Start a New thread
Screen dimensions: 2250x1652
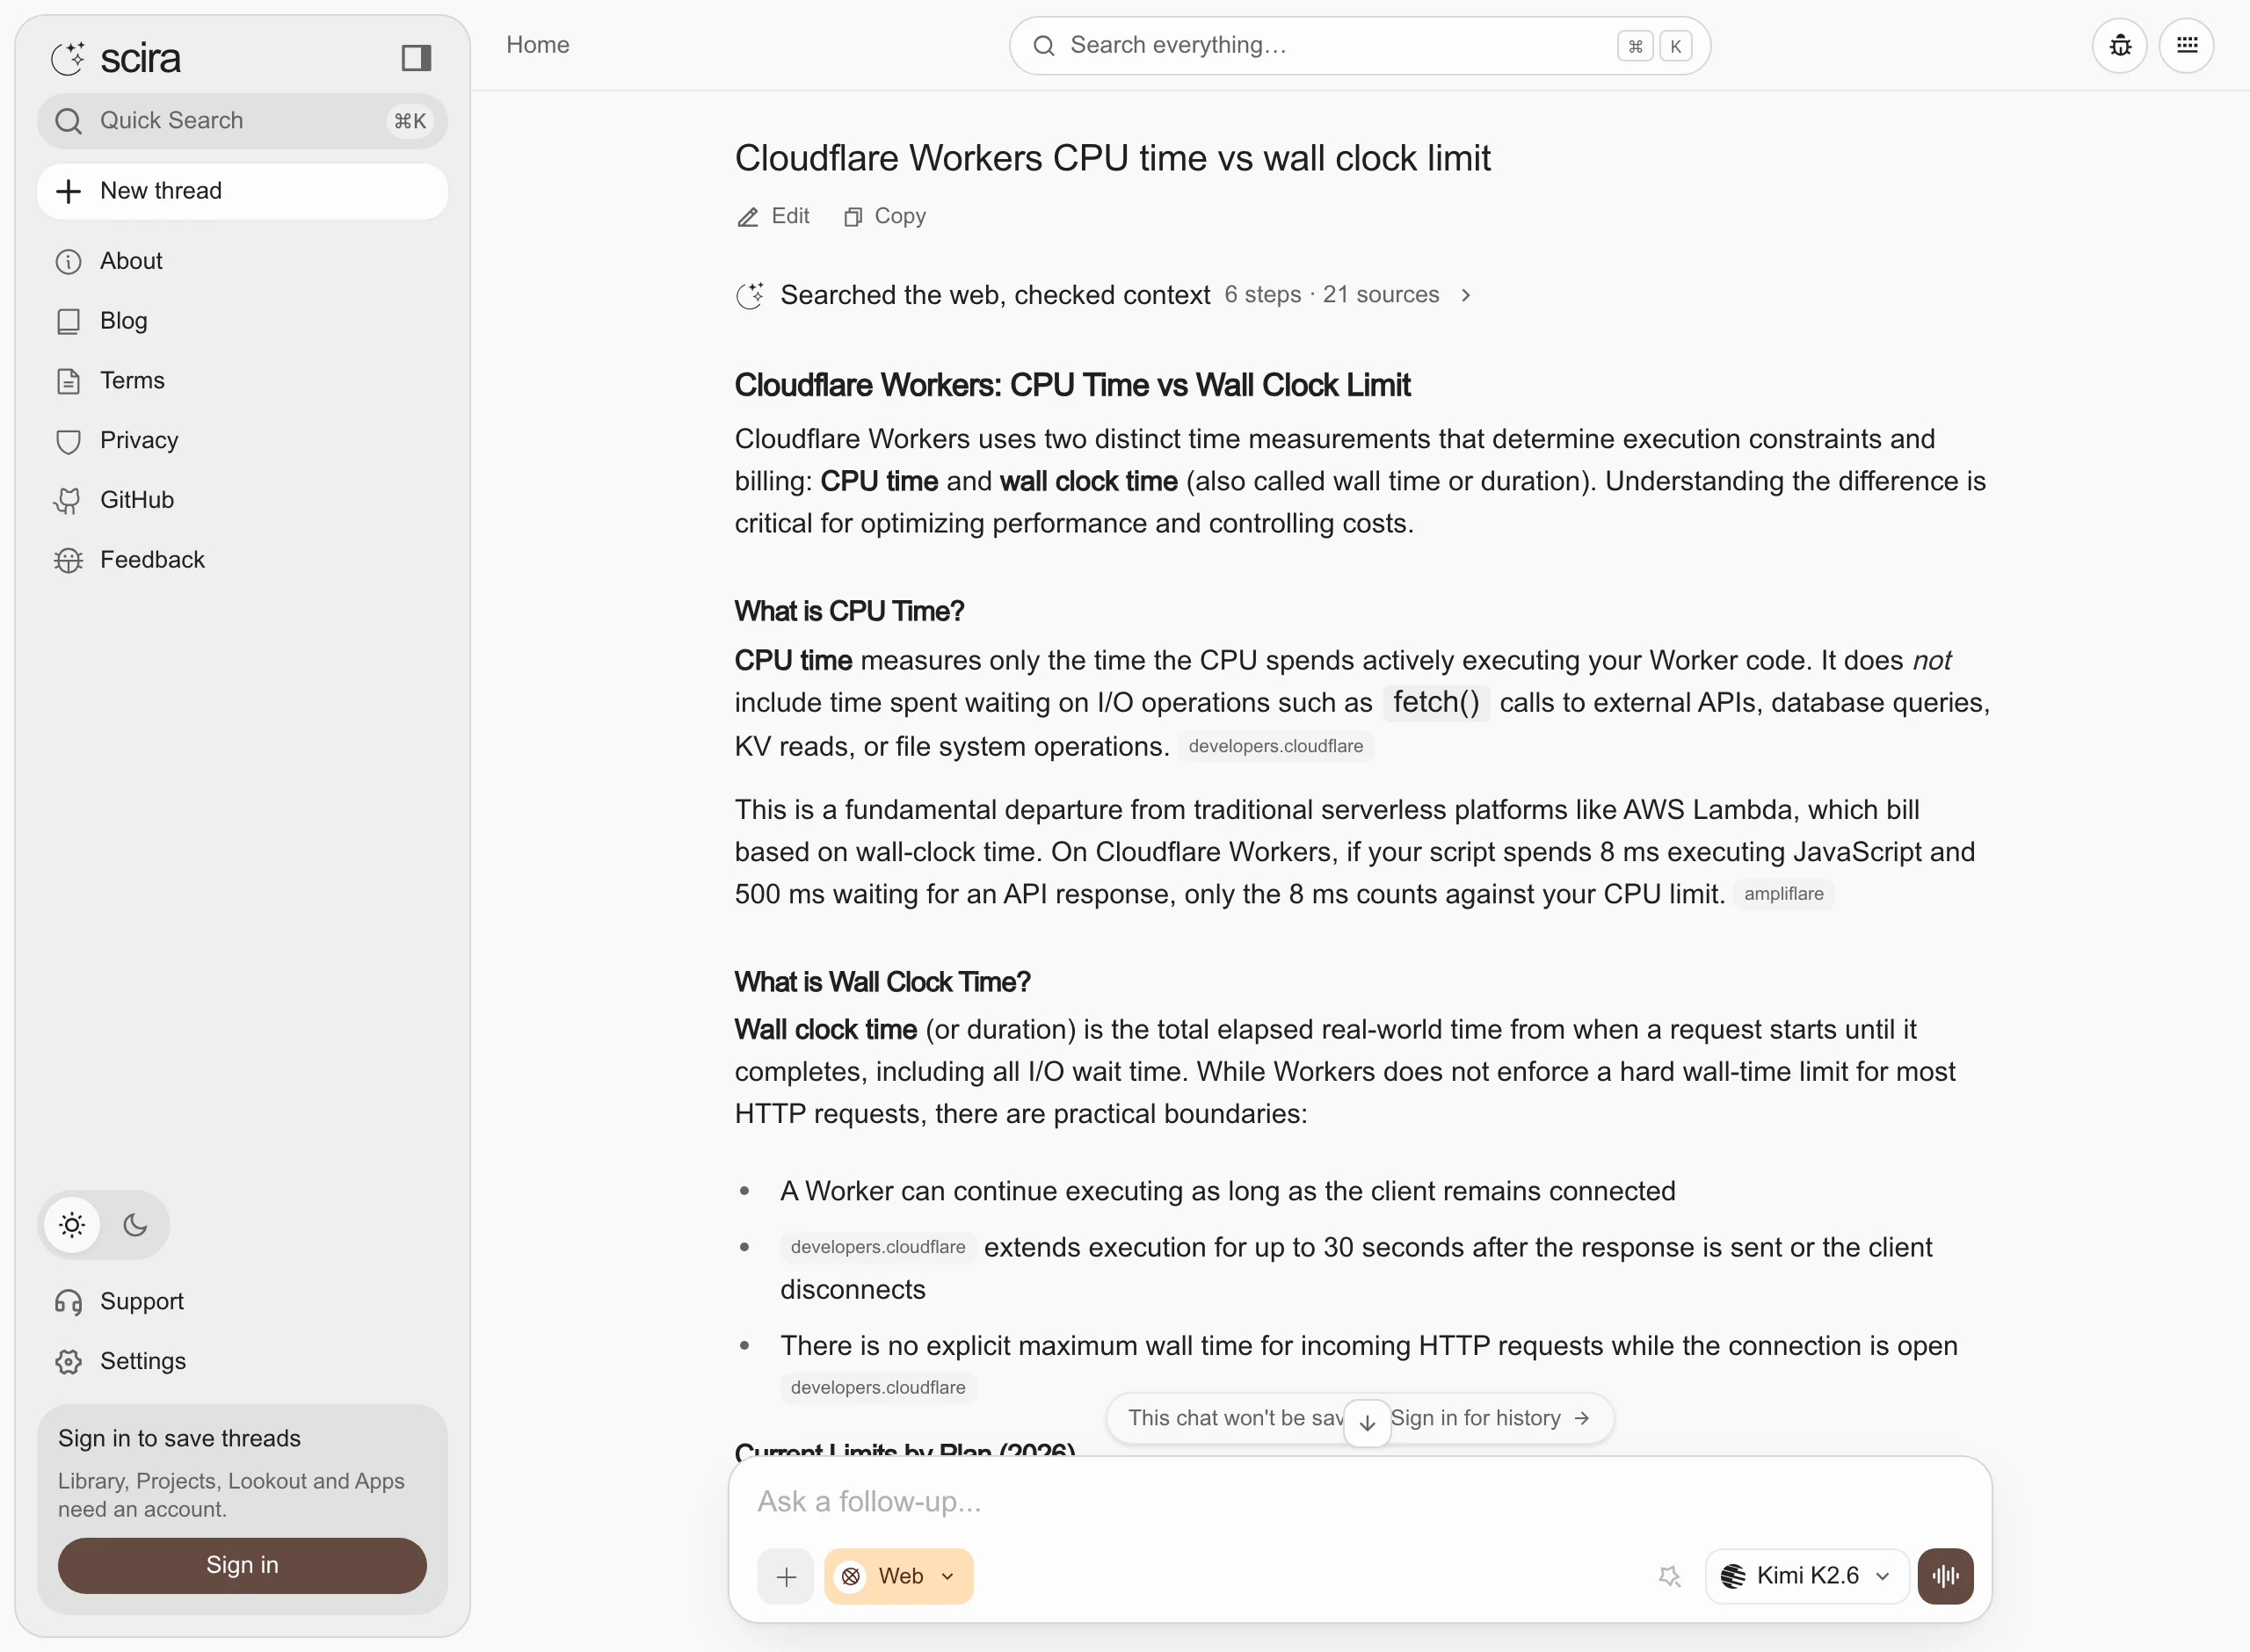point(241,191)
